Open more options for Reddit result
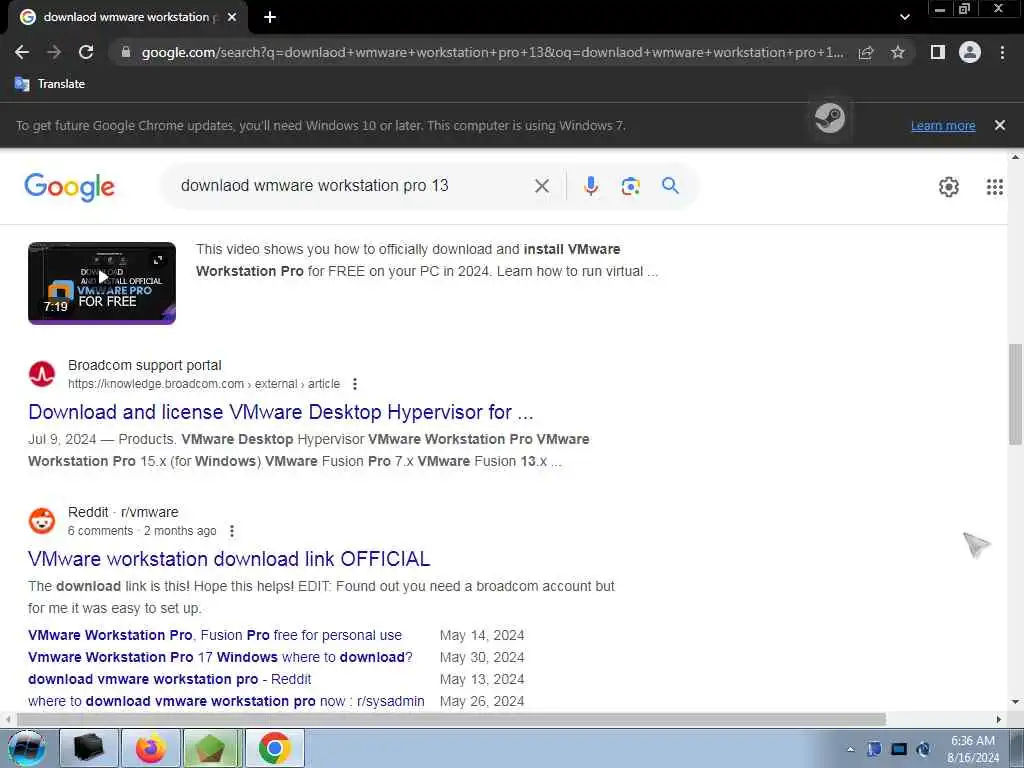The width and height of the screenshot is (1024, 768). tap(232, 531)
